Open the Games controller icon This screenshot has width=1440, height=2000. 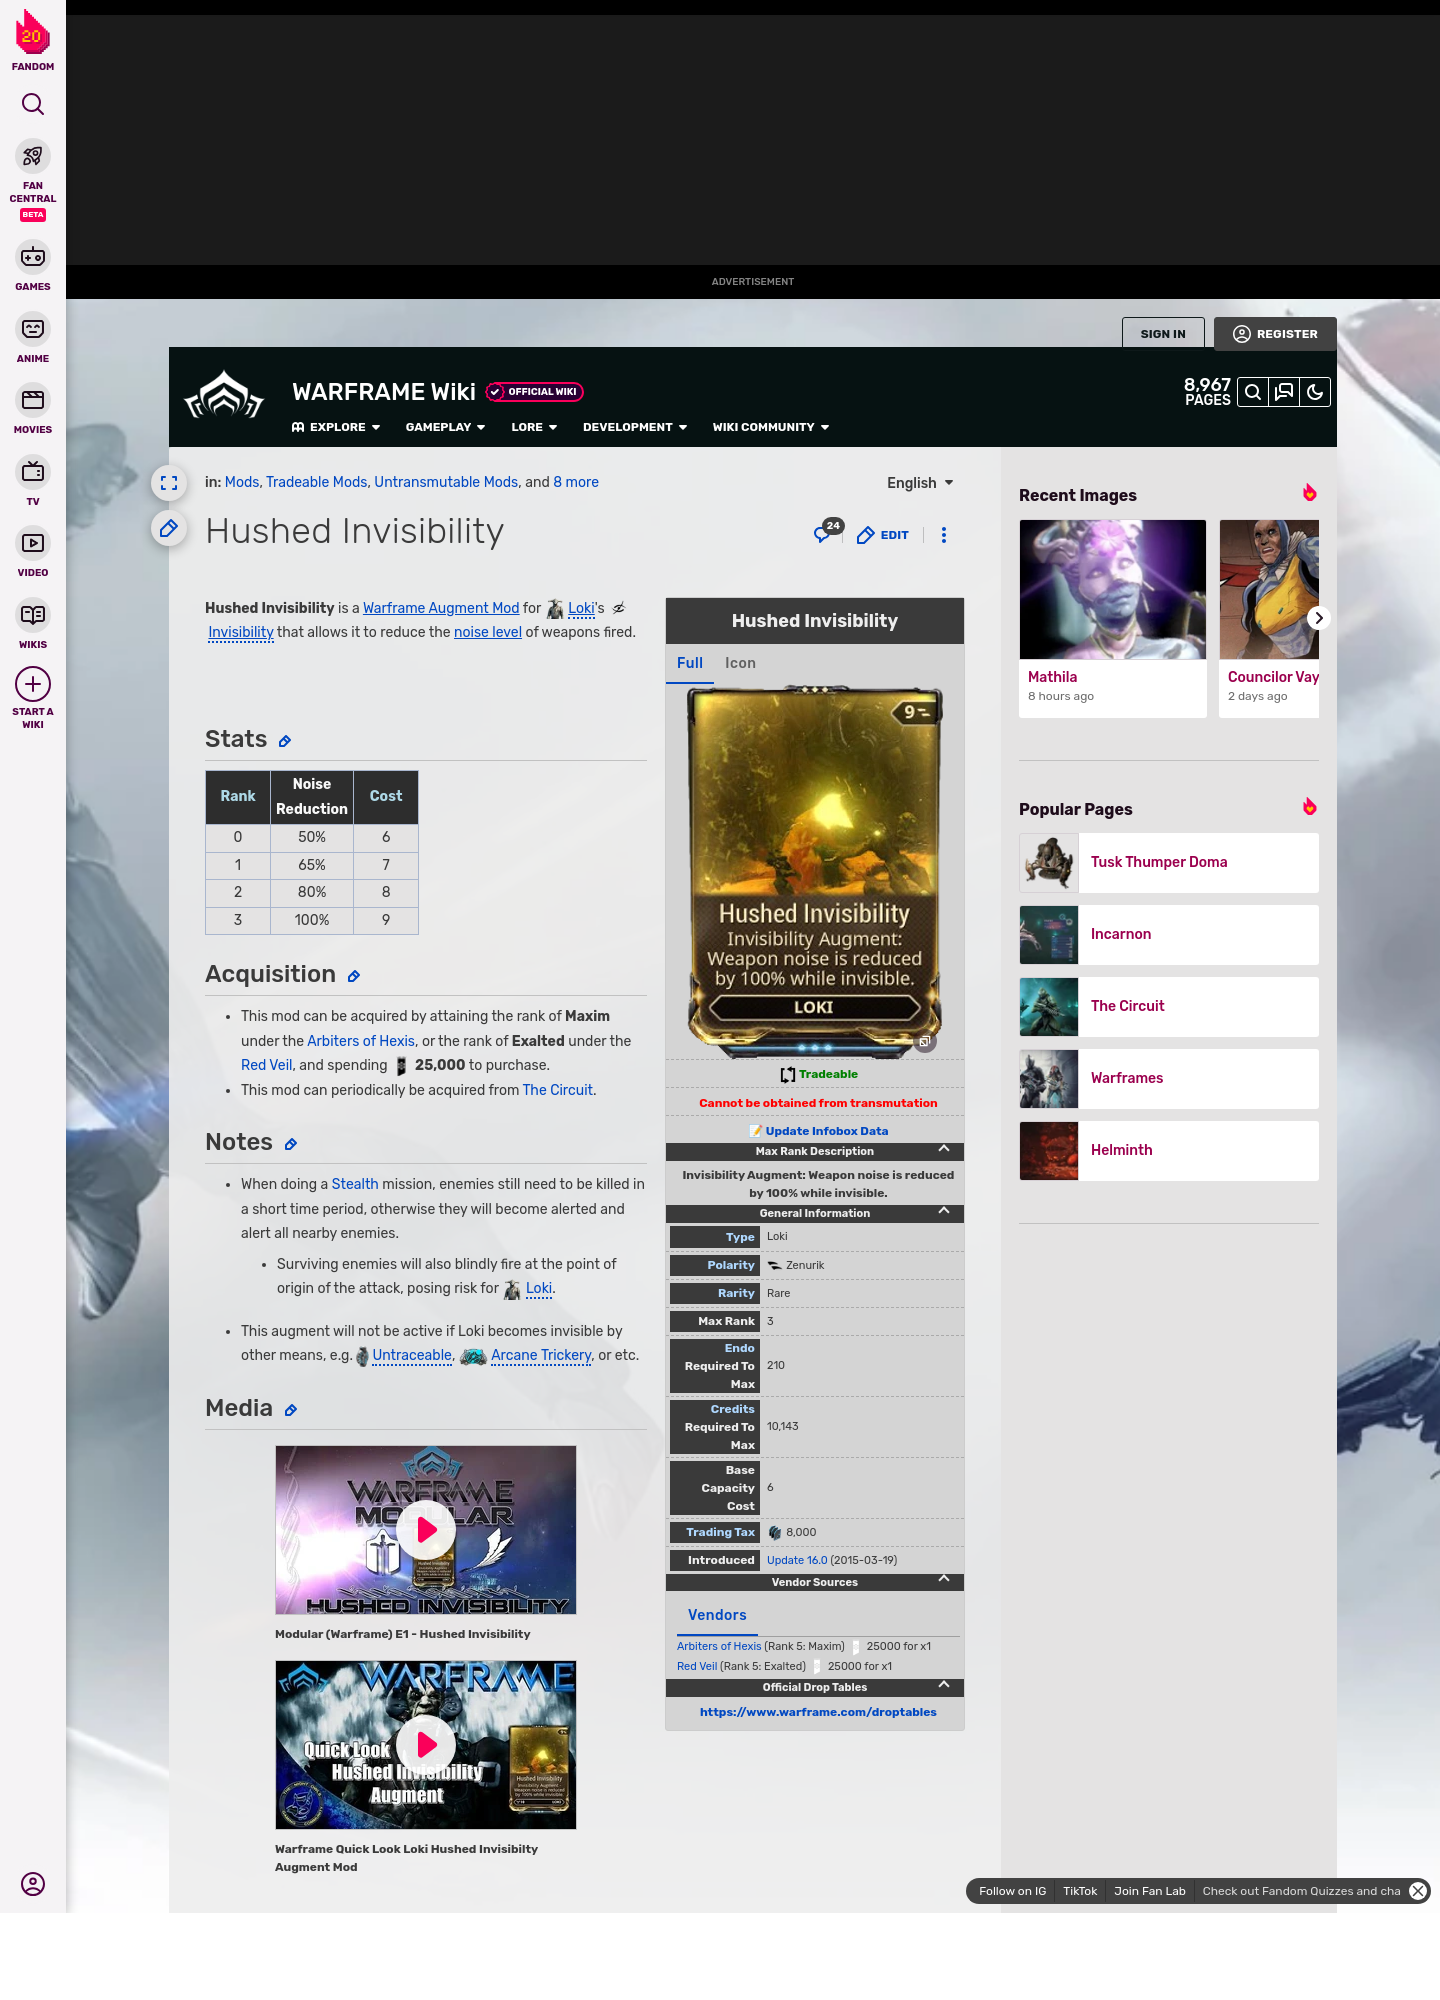point(33,257)
